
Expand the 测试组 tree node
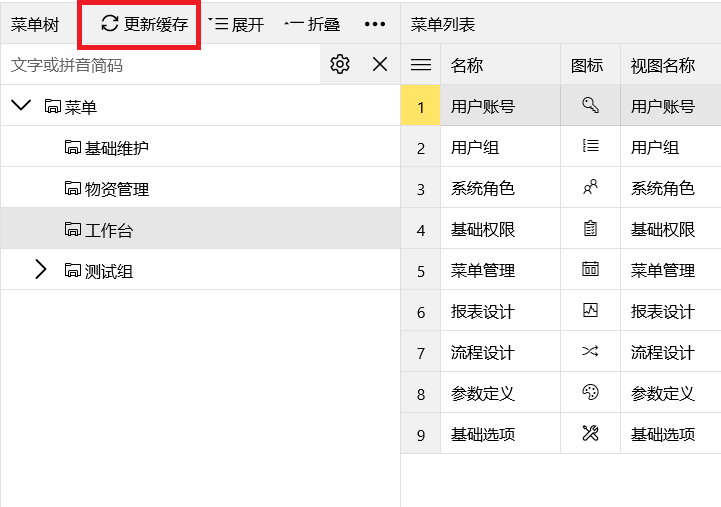[x=41, y=270]
